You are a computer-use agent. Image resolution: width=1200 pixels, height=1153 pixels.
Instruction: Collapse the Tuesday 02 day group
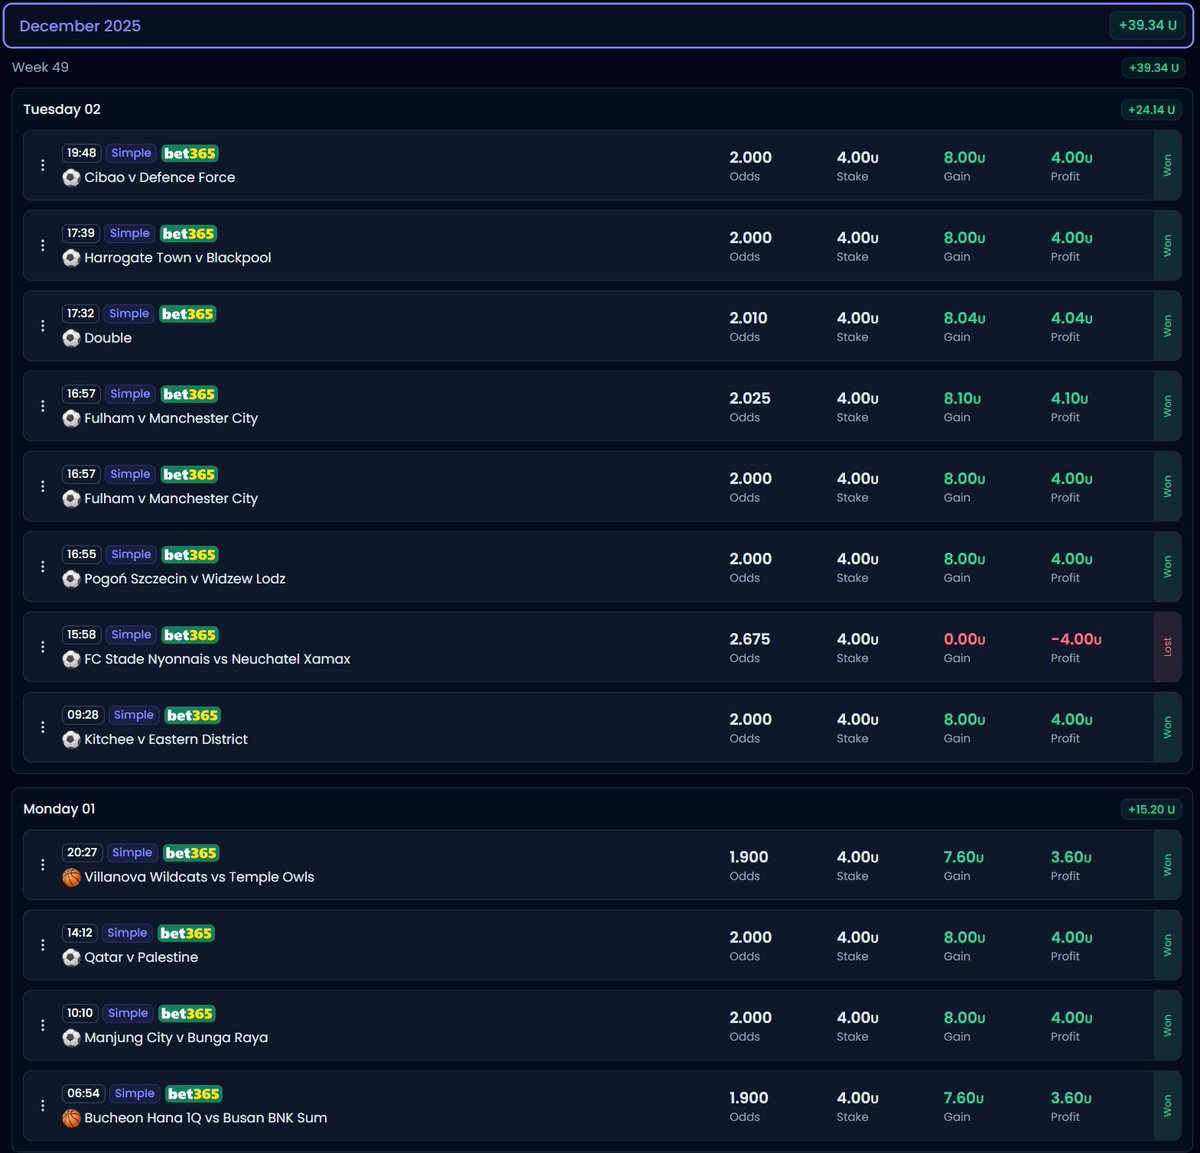point(62,109)
